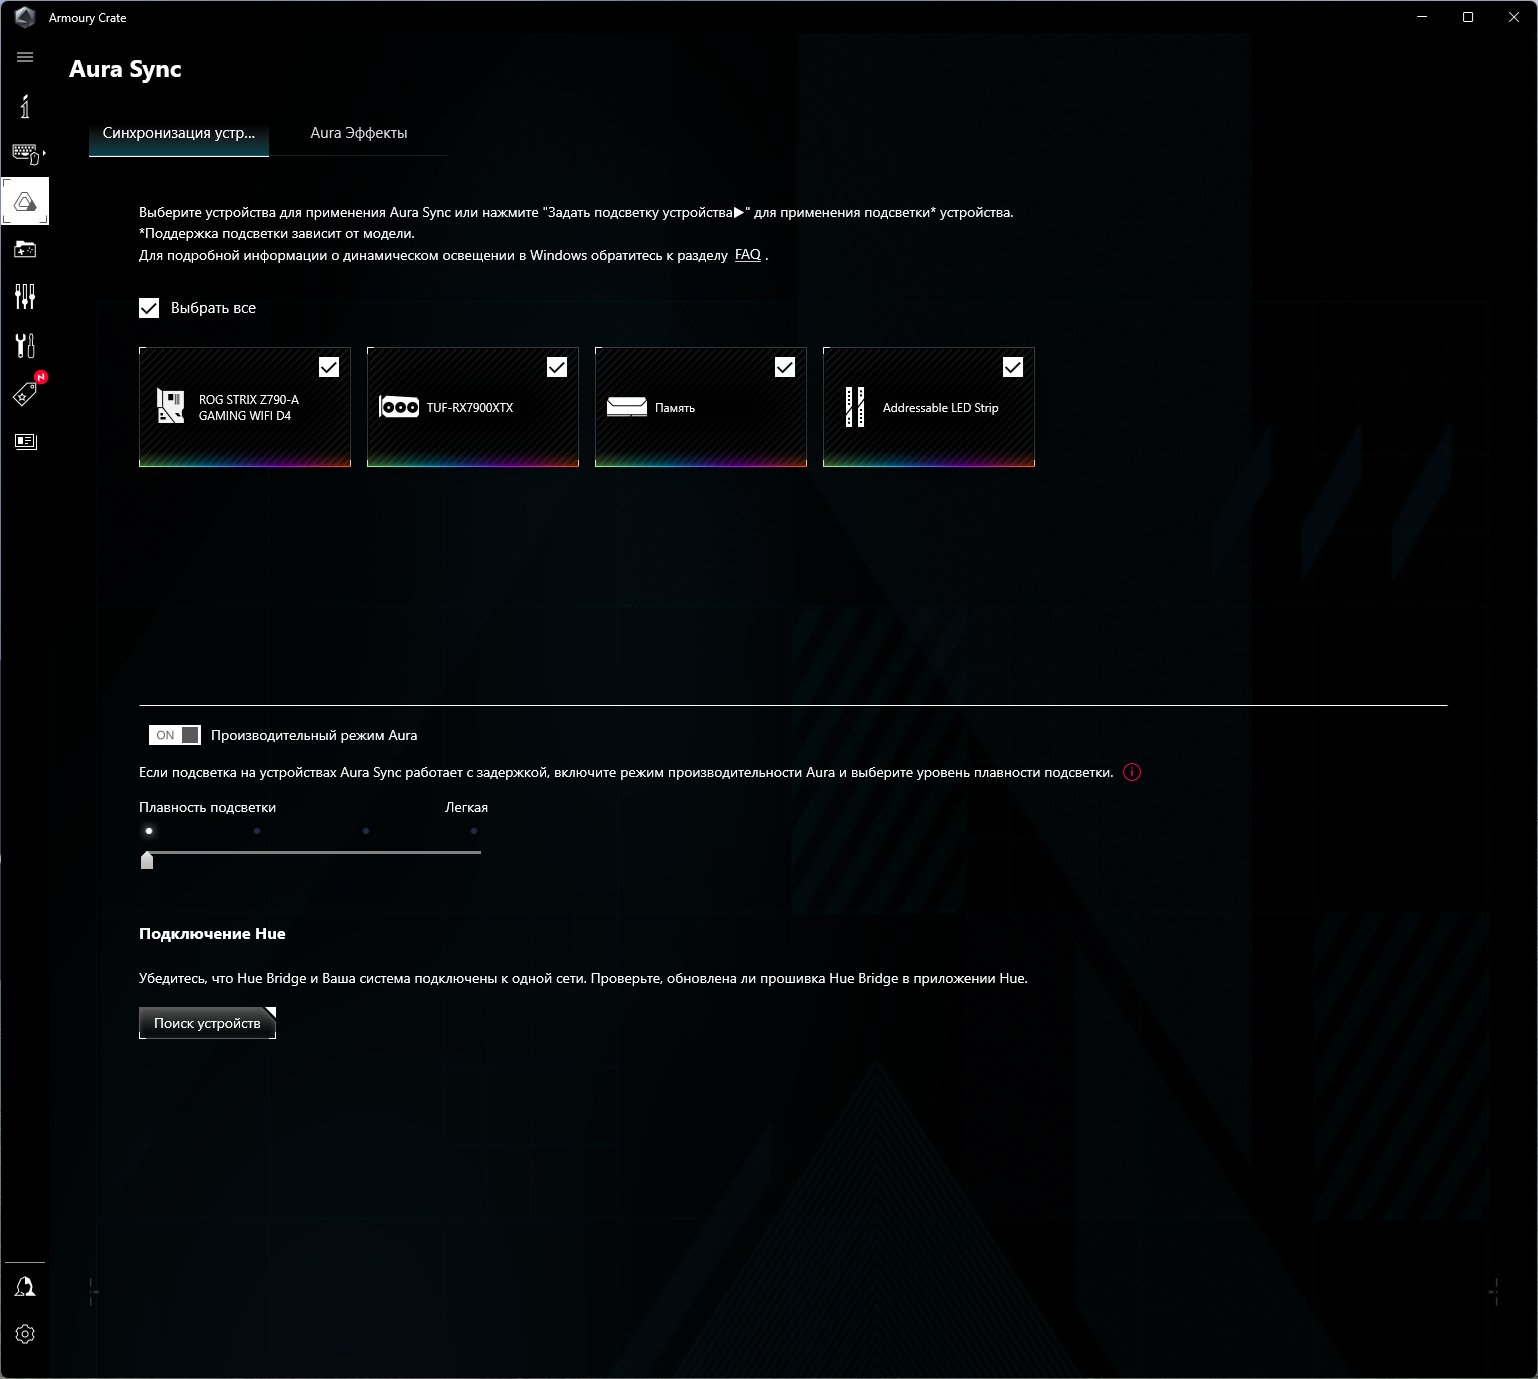This screenshot has height=1379, width=1538.
Task: Click the memory module icon on Память card
Action: (x=627, y=407)
